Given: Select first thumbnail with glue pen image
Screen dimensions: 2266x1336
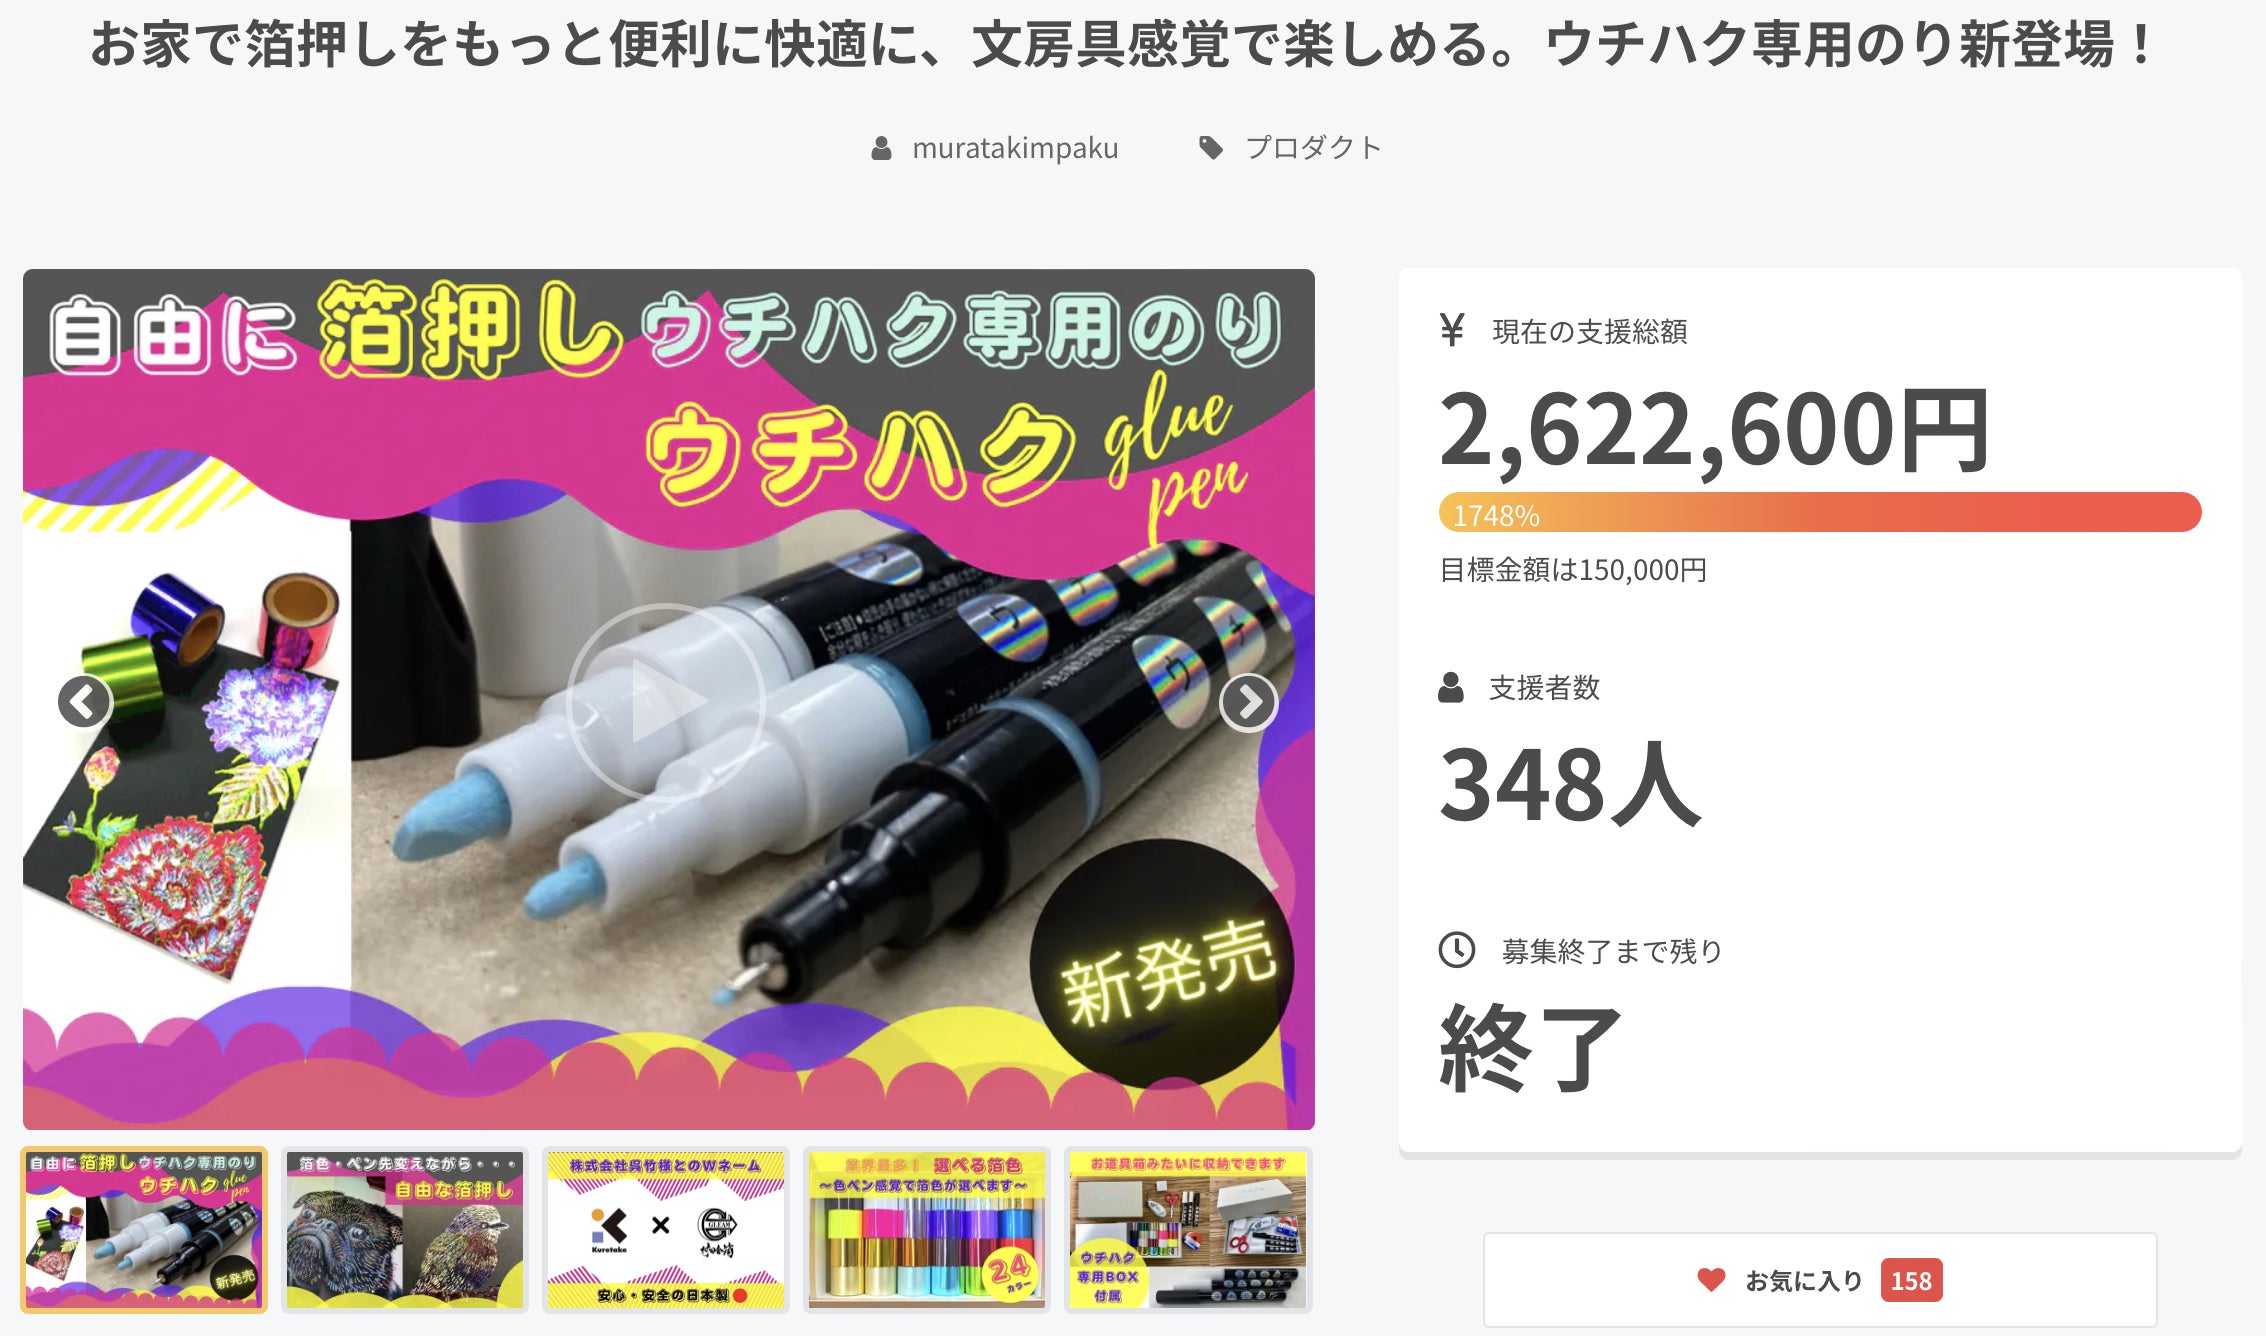Looking at the screenshot, I should coord(144,1230).
